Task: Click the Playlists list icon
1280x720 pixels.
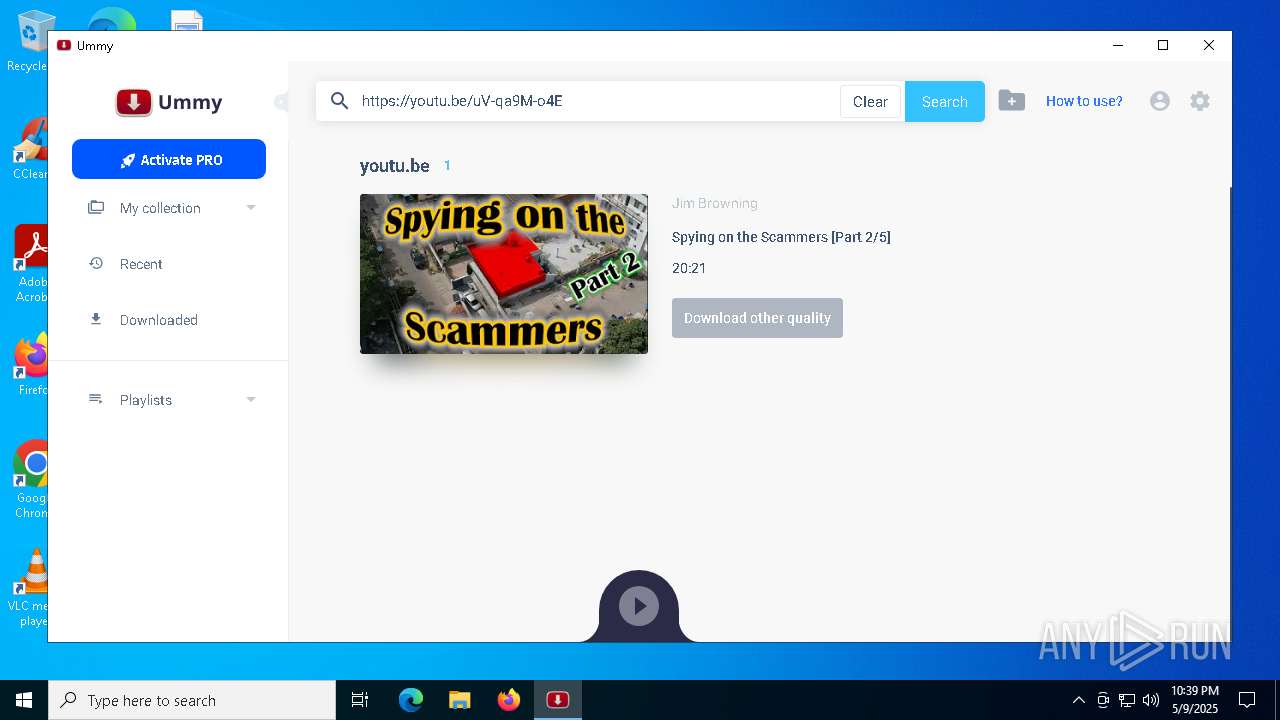Action: [96, 399]
